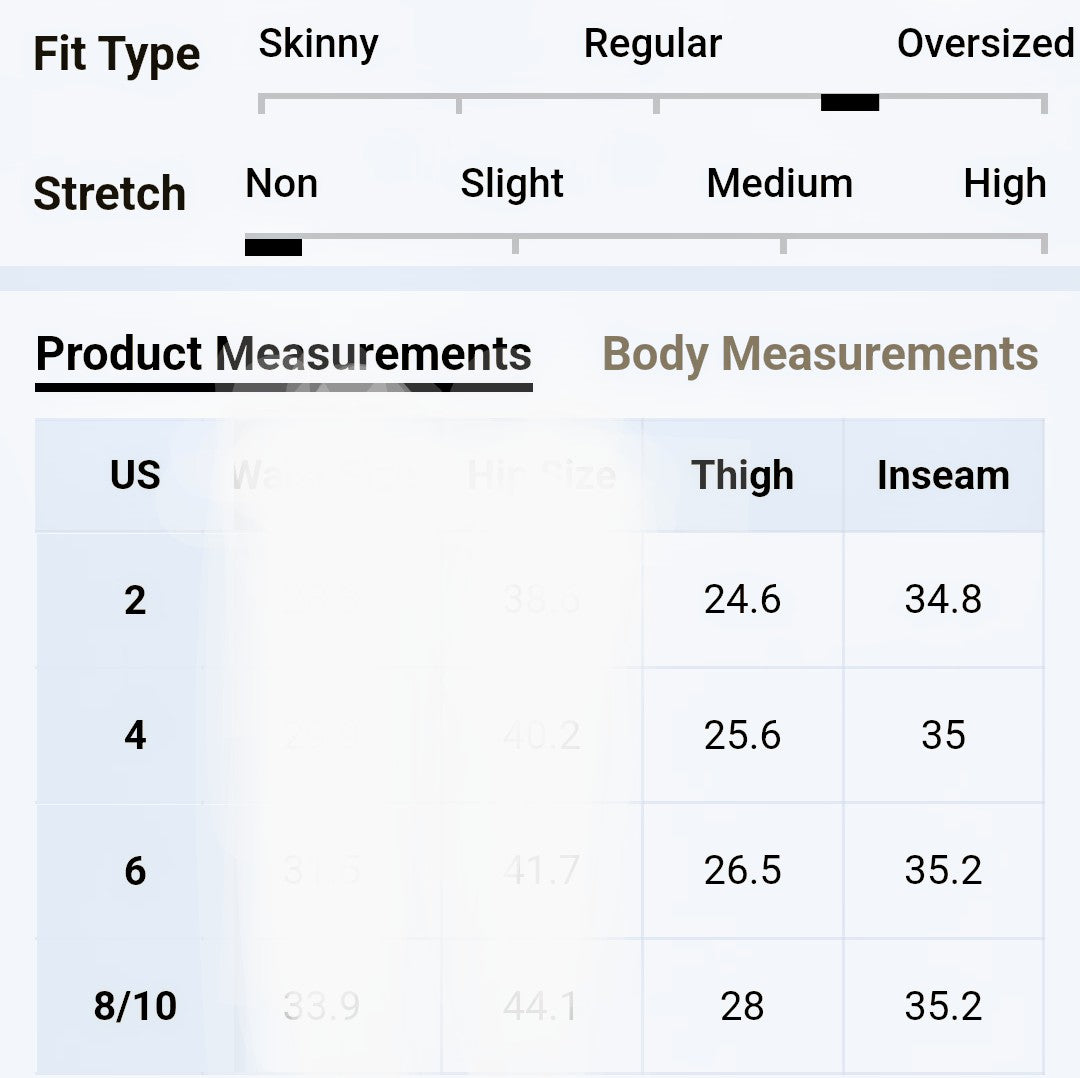Click the High stretch label
The image size is (1080, 1078).
coord(1005,185)
